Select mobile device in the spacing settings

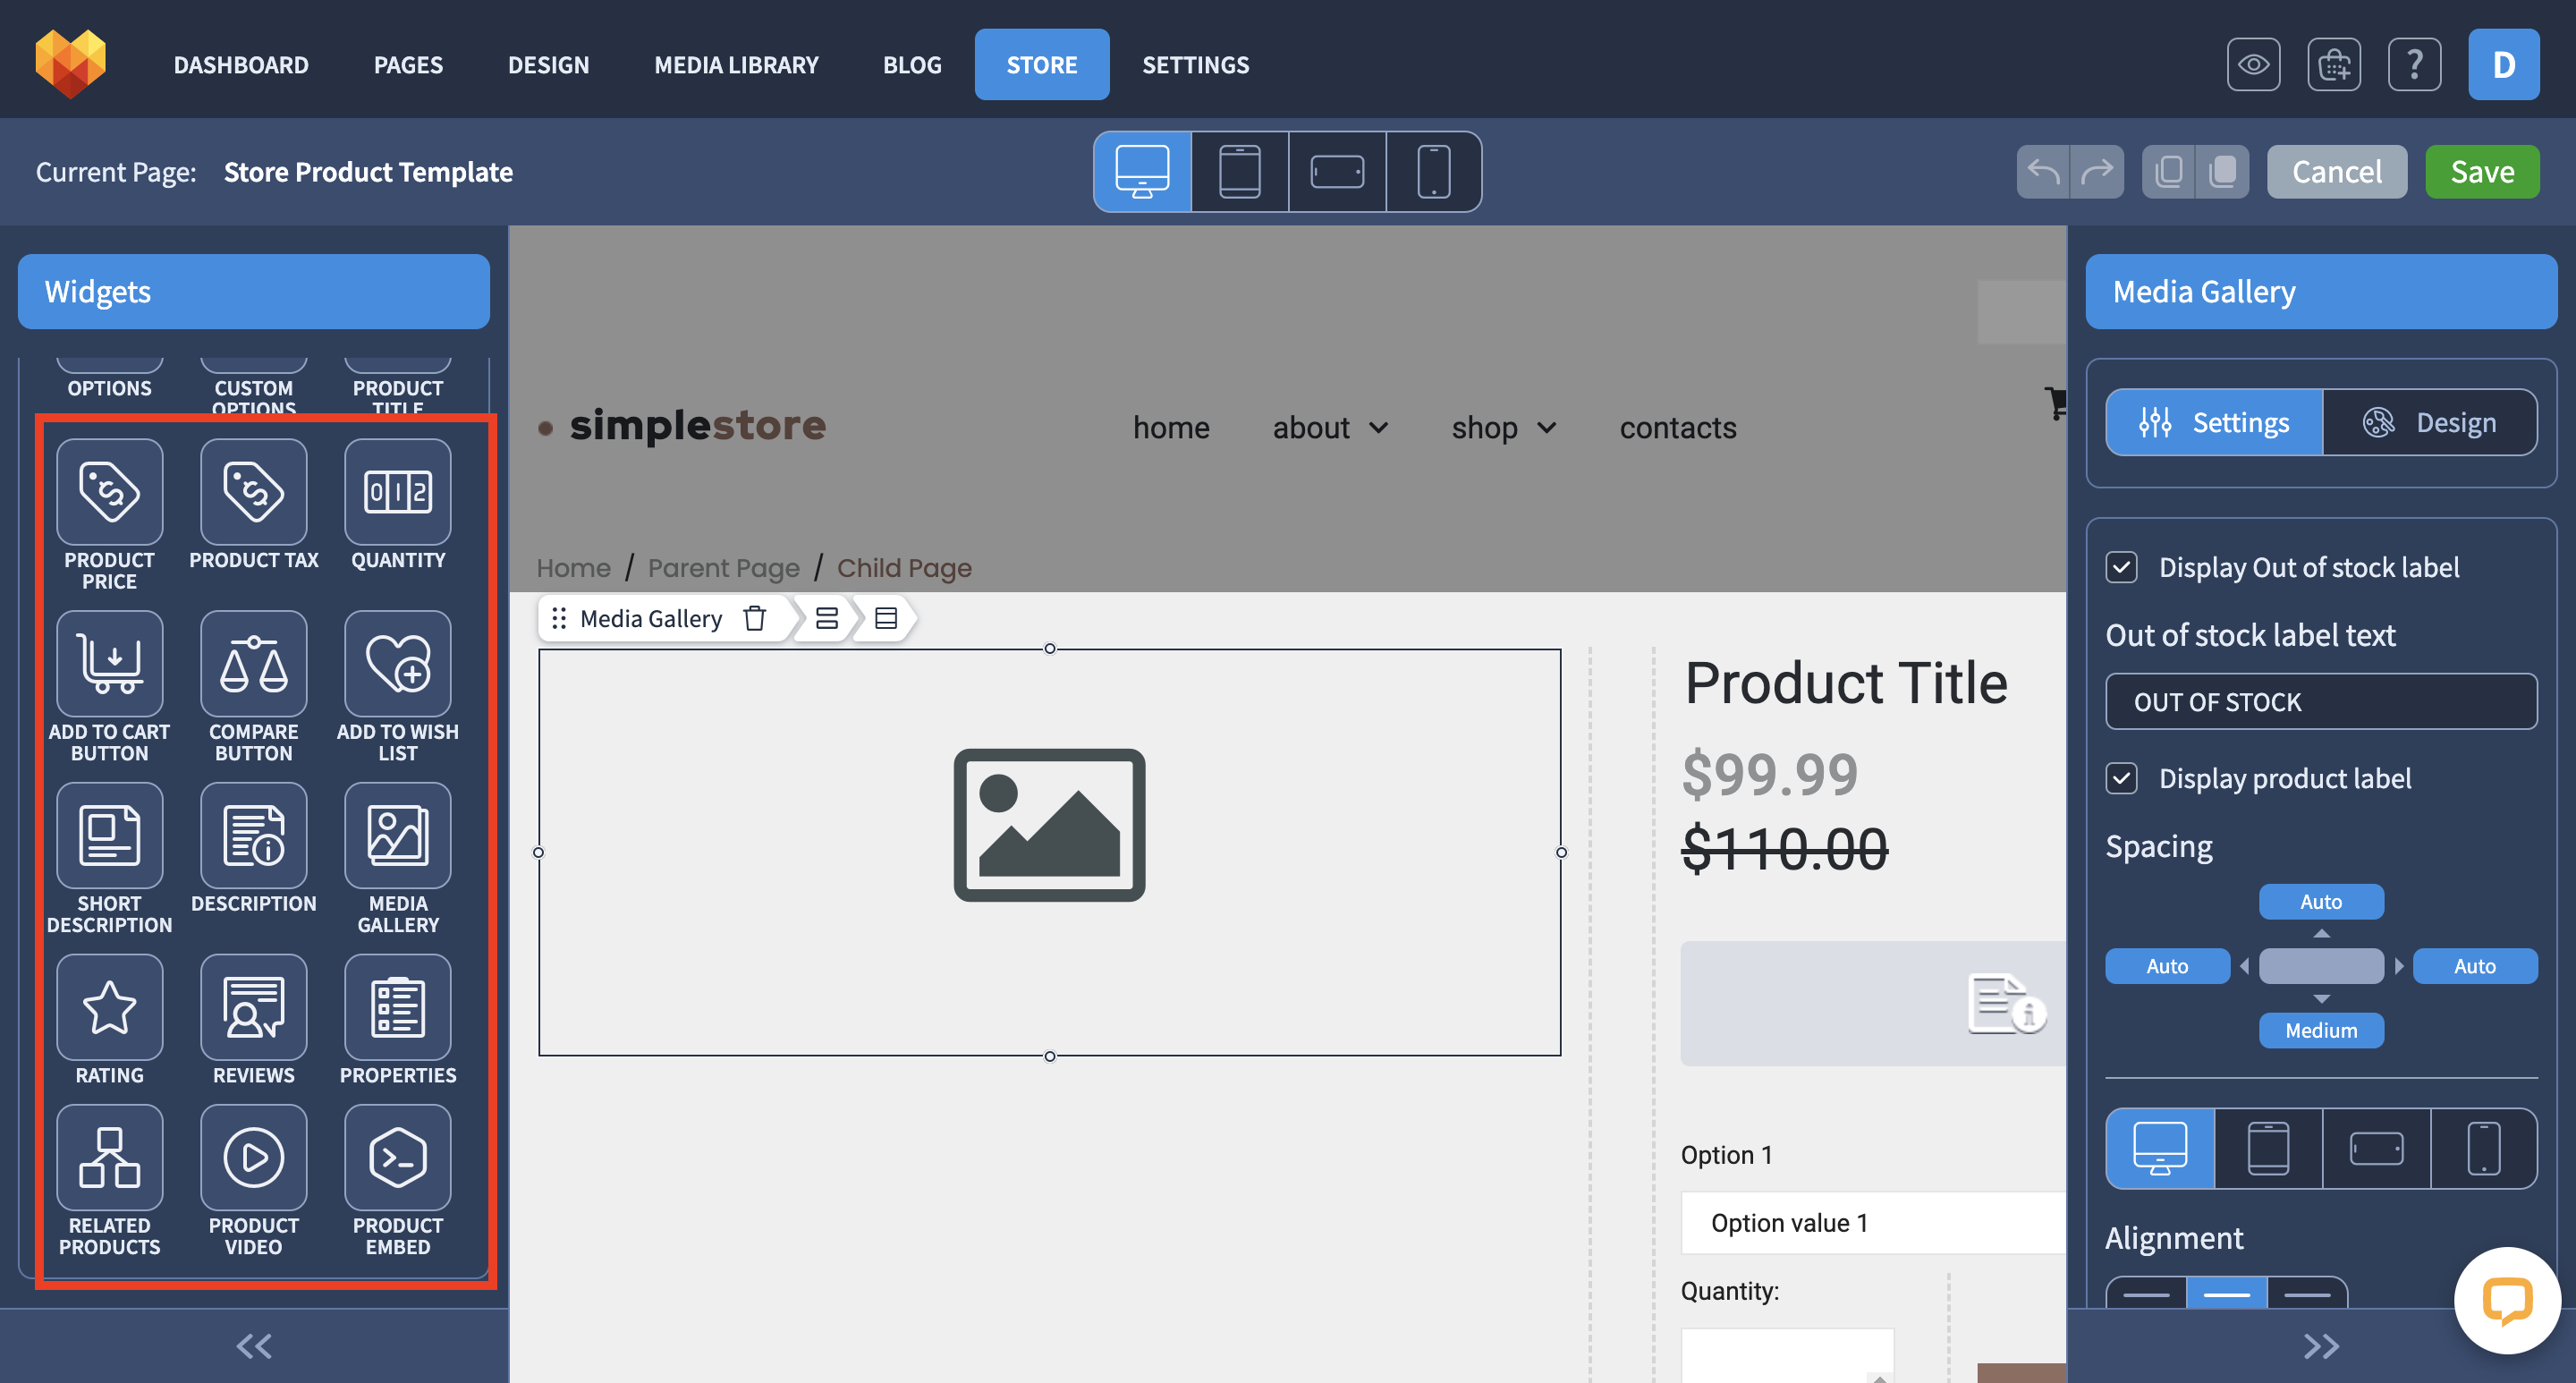[2483, 1148]
